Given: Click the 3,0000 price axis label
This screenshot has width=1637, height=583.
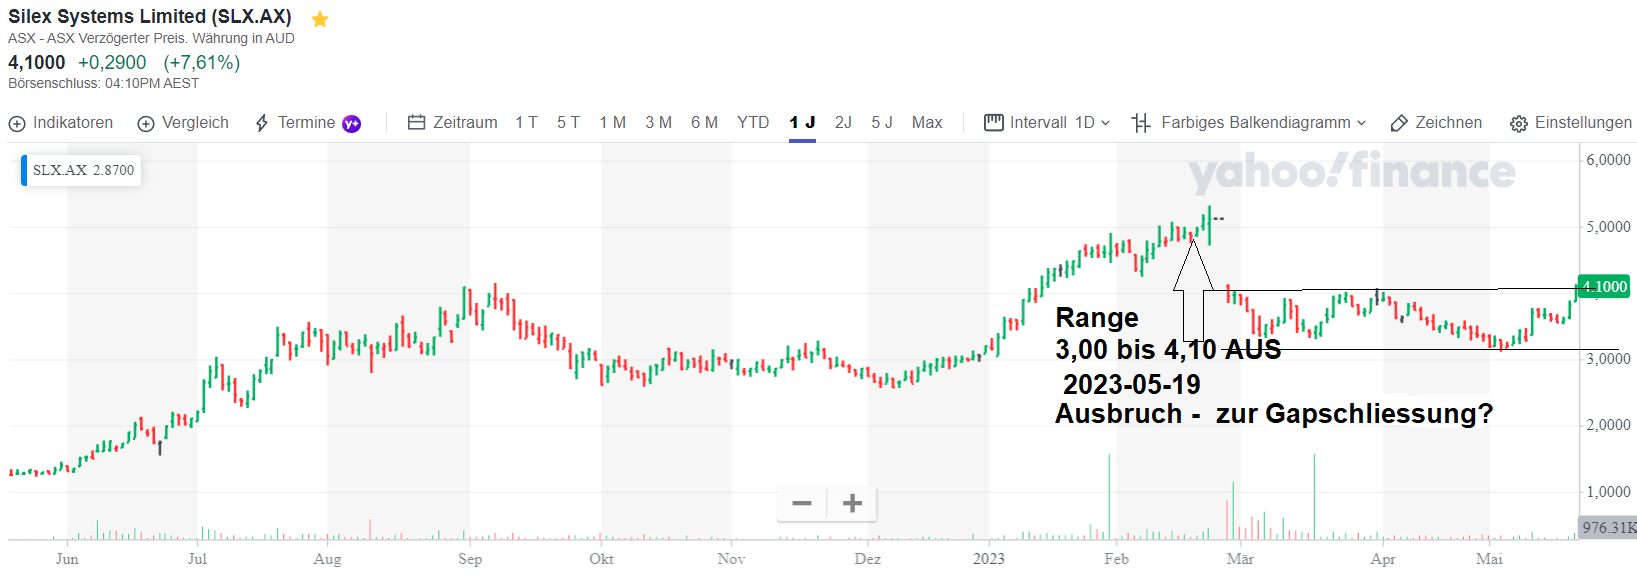Looking at the screenshot, I should click(1608, 359).
